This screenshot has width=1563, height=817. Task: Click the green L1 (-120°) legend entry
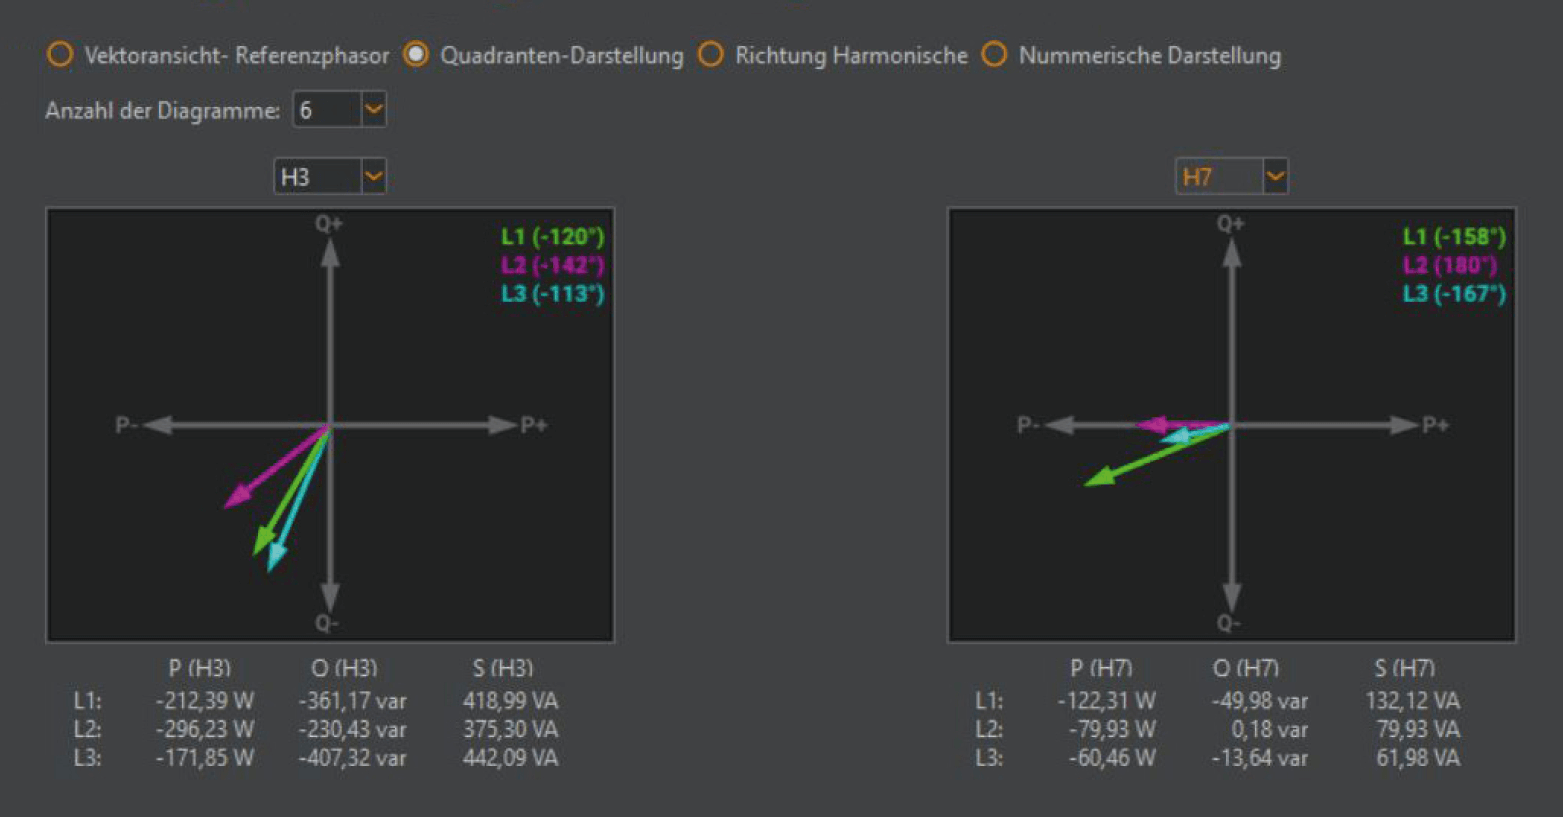pyautogui.click(x=552, y=237)
